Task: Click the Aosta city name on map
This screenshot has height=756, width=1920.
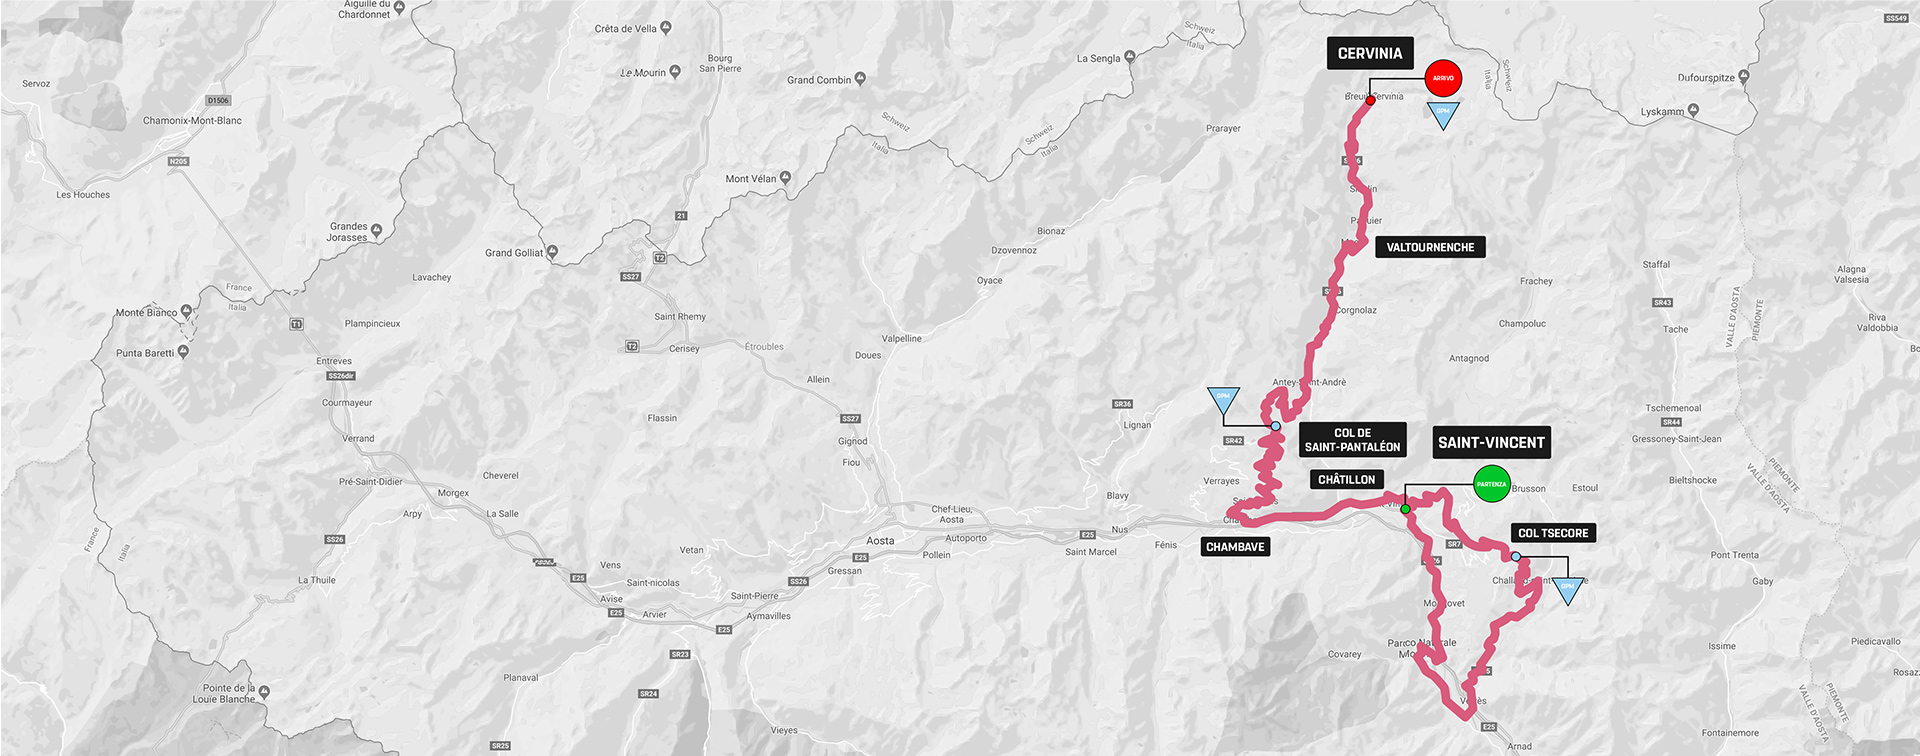Action: point(880,541)
